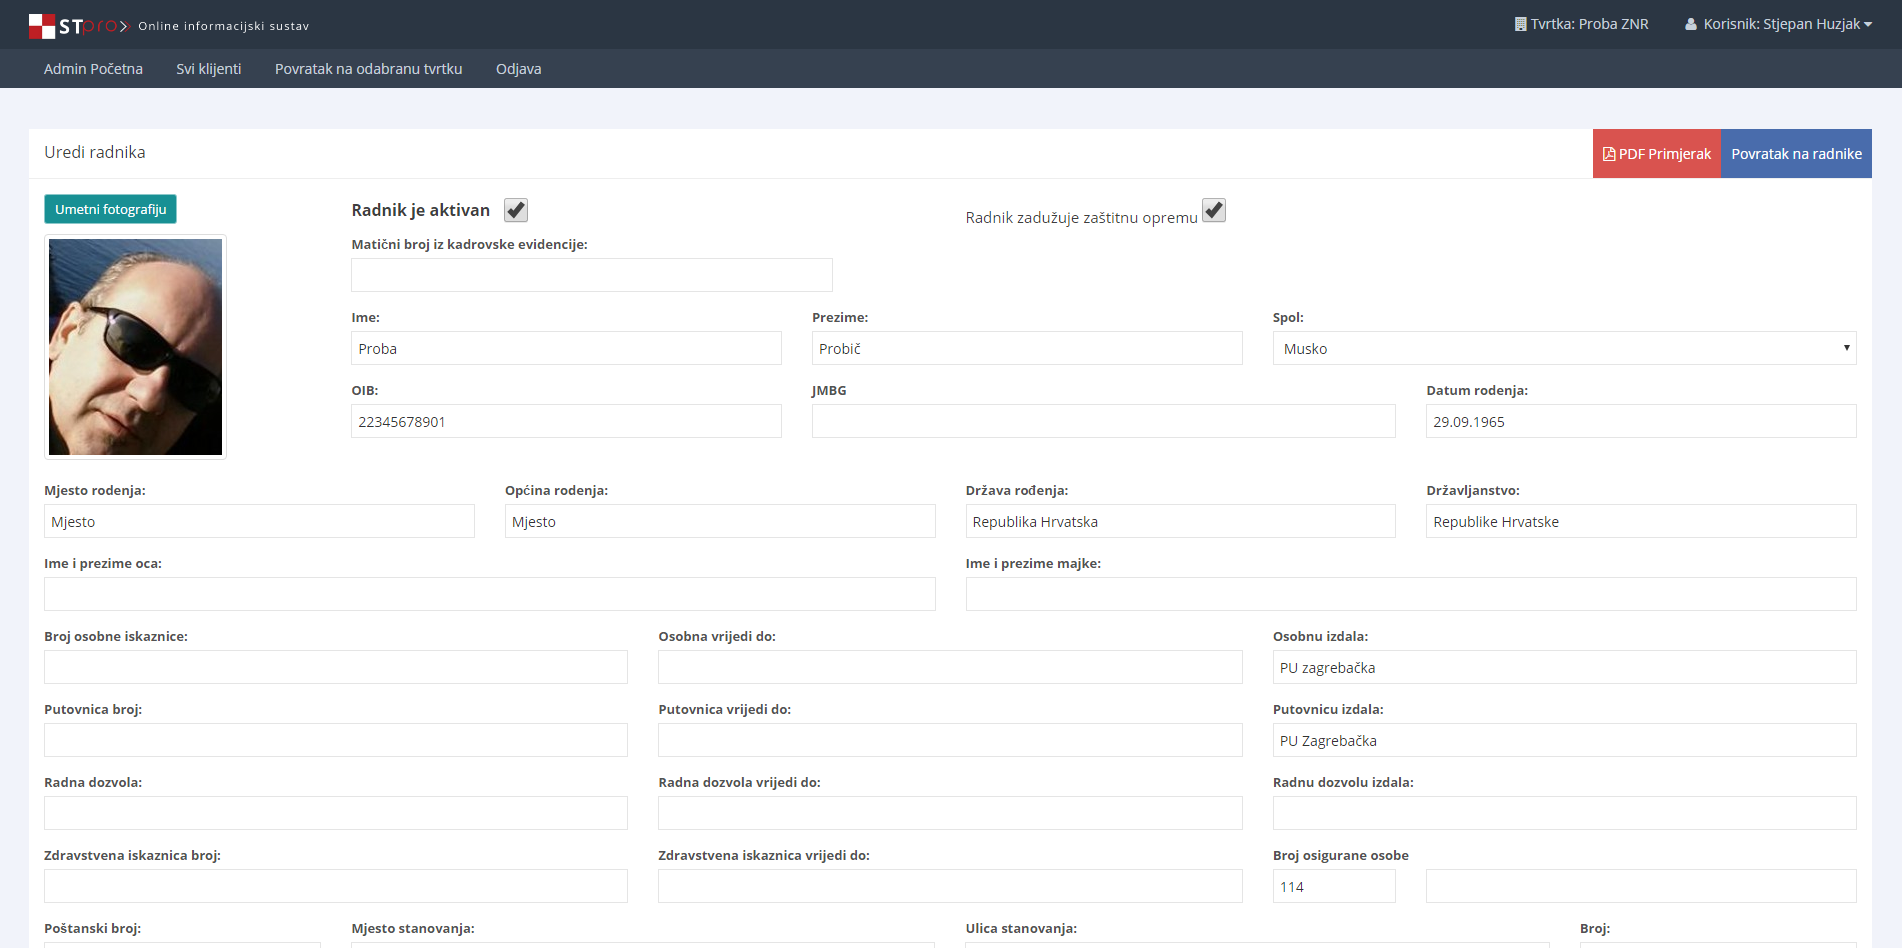
Task: Focus the Ime input field
Action: (566, 348)
